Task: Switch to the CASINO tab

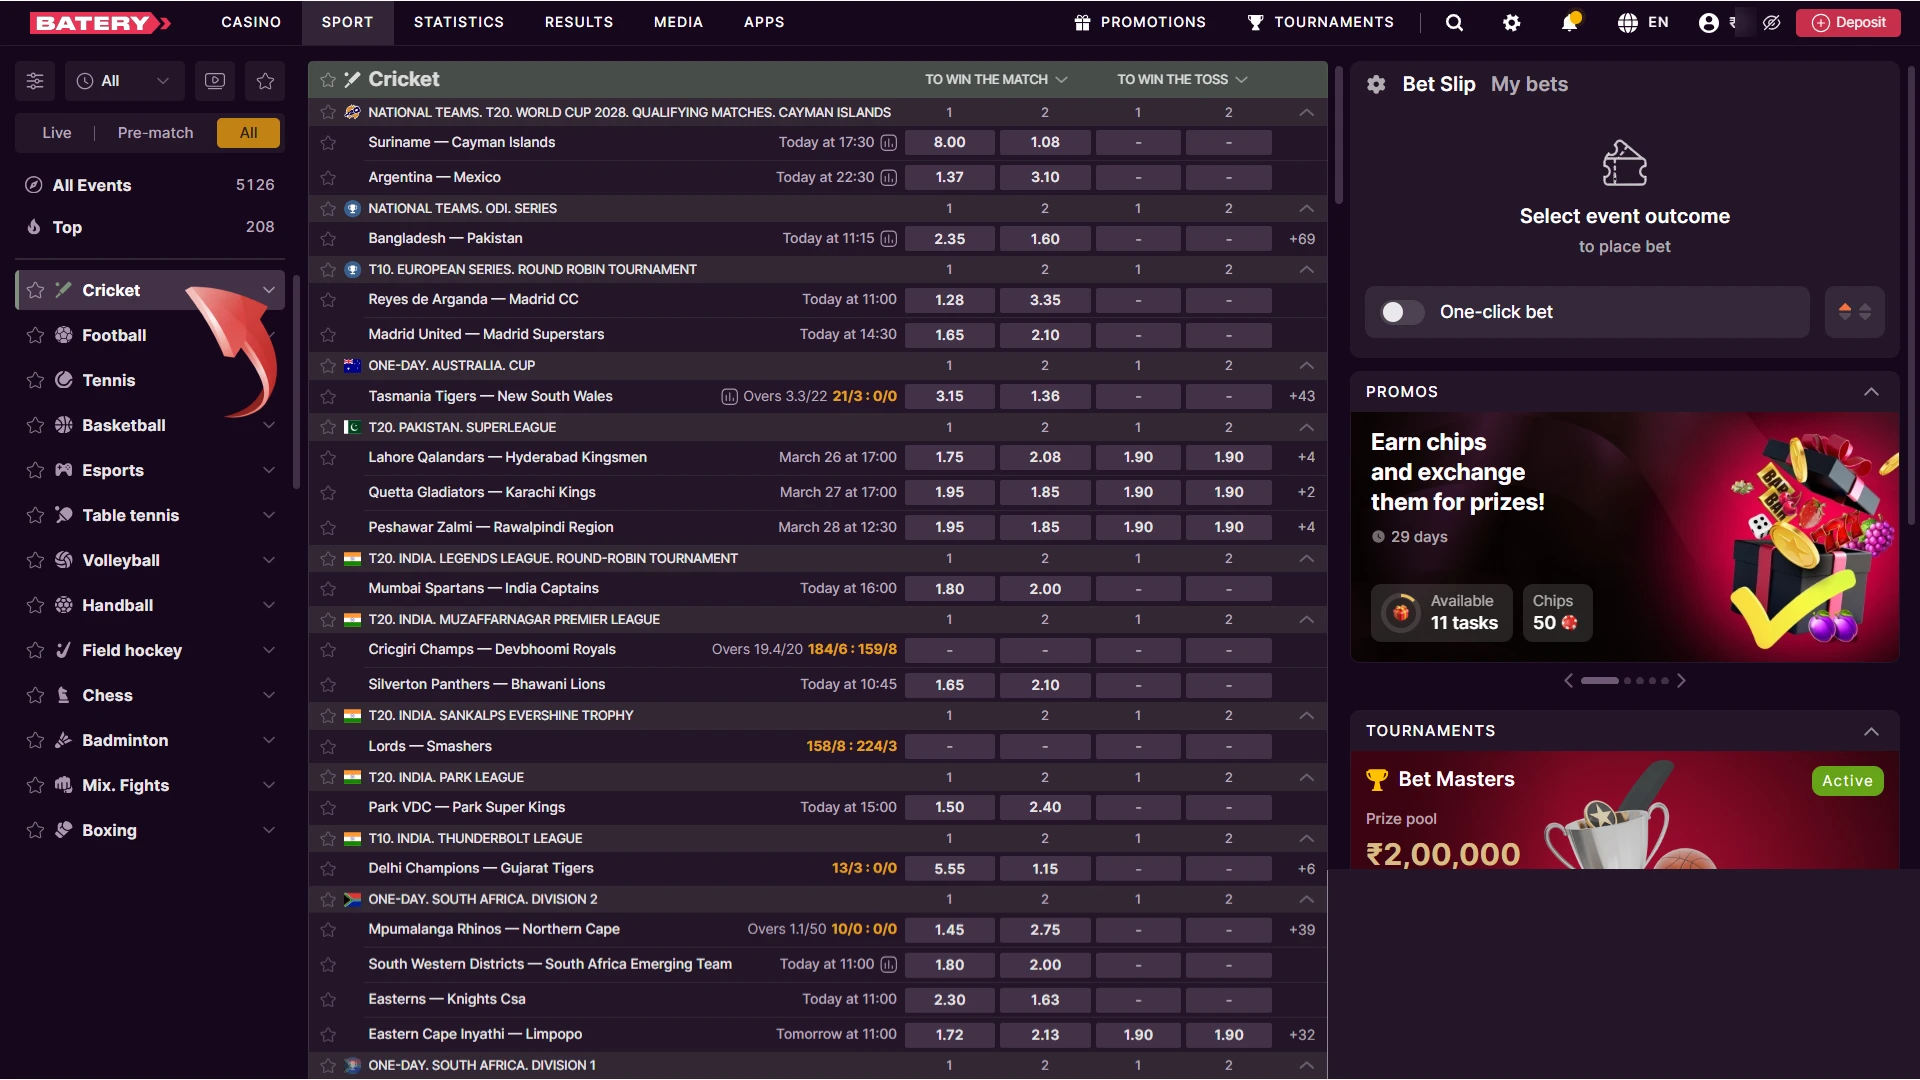Action: pyautogui.click(x=250, y=22)
